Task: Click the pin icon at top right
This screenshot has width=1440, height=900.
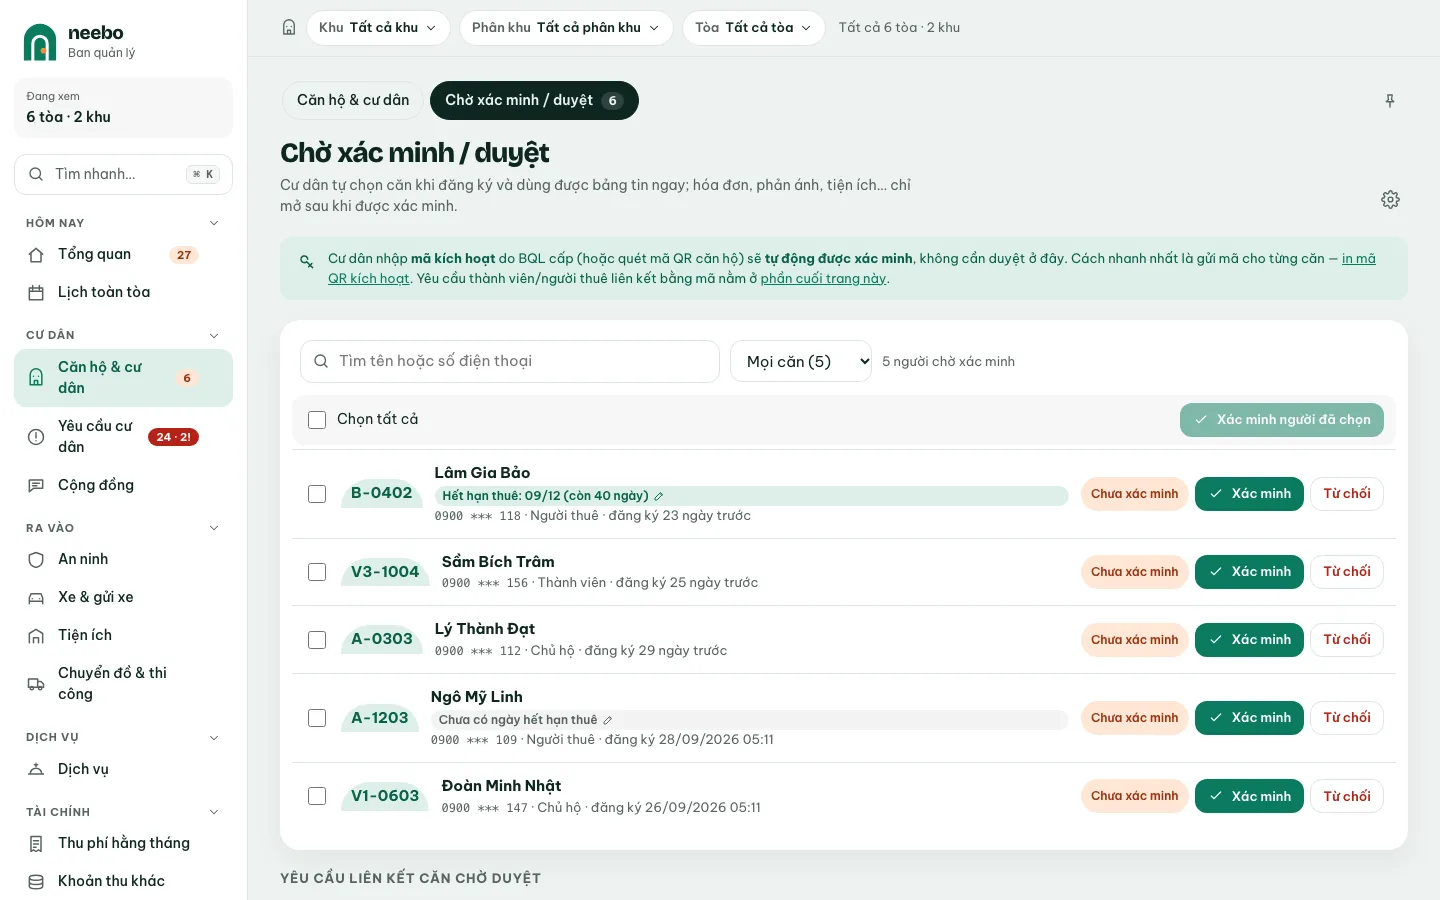Action: 1390,101
